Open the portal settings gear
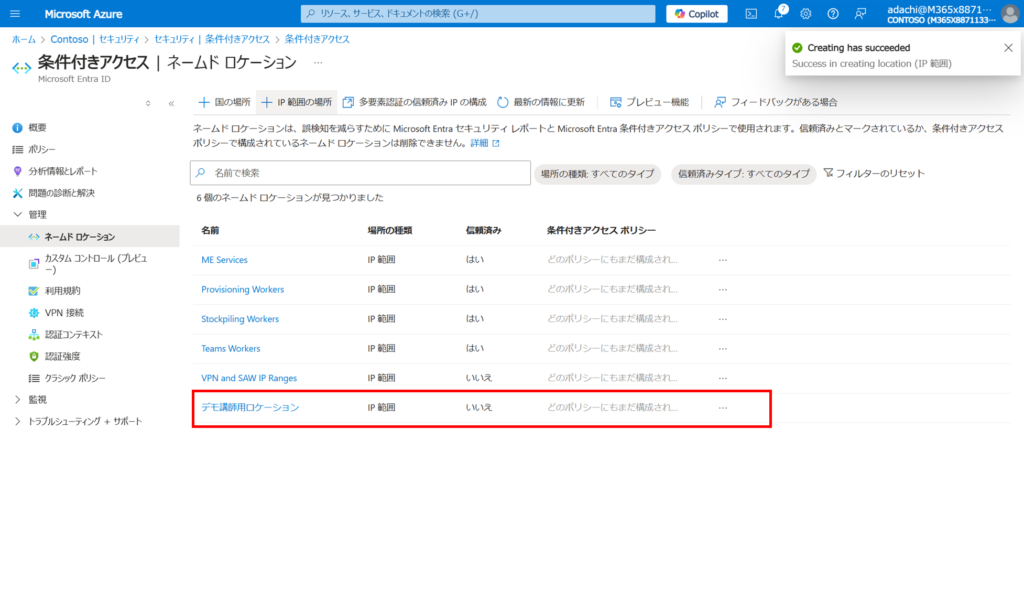The image size is (1024, 590). tap(806, 14)
